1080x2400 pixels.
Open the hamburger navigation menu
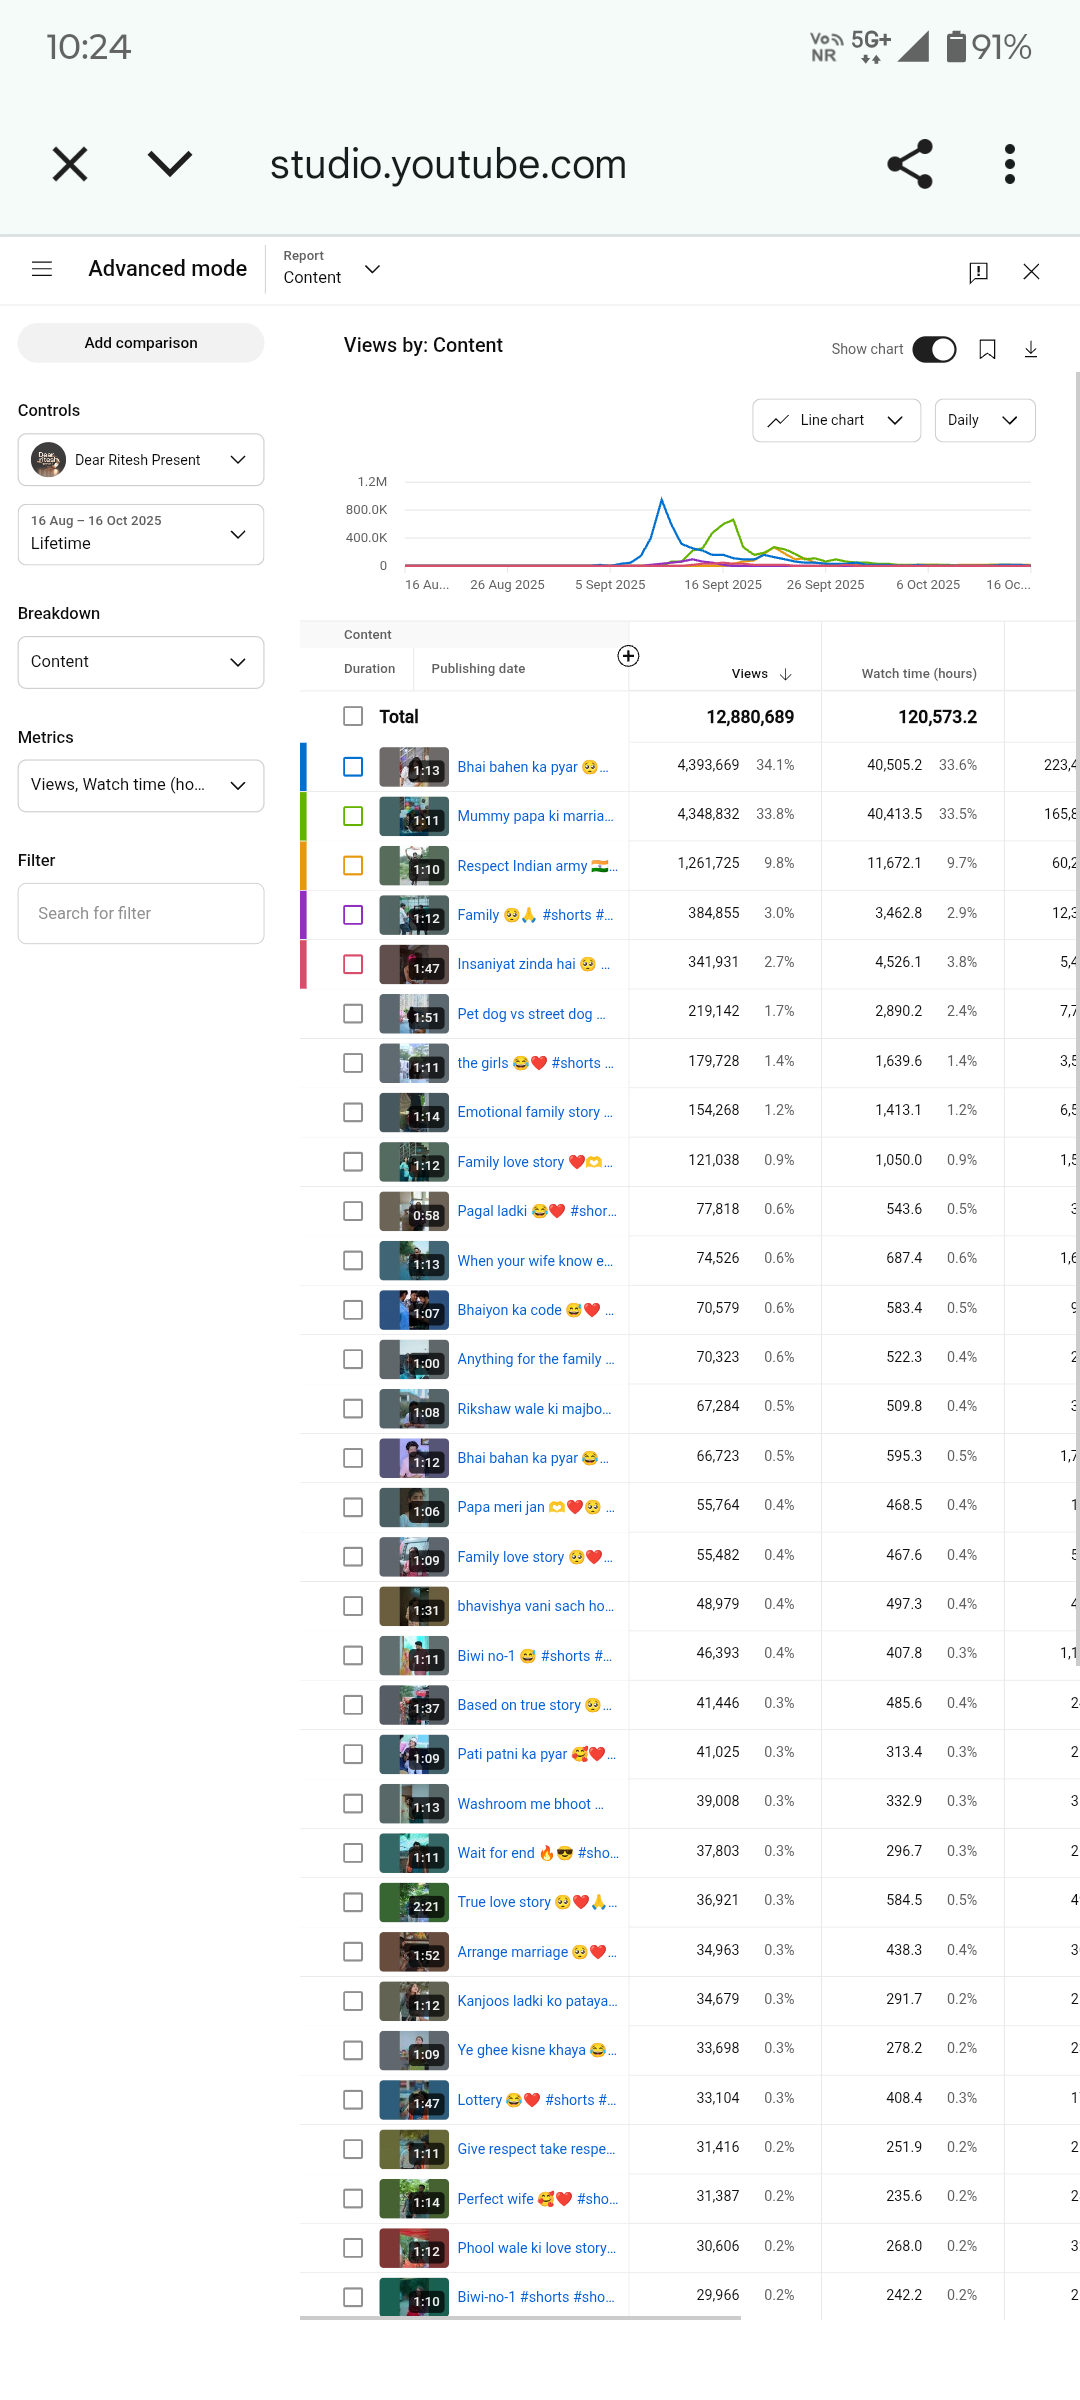(x=42, y=269)
